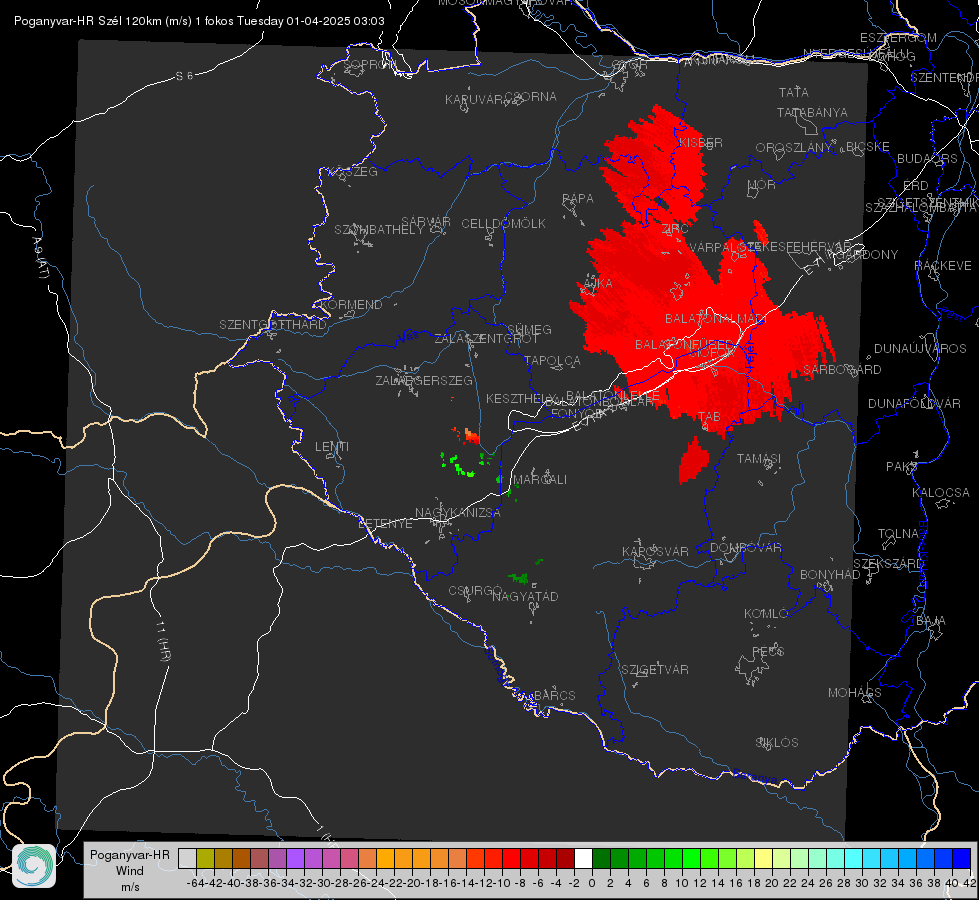The image size is (979, 900).
Task: Click the SZOMBATHELY label
Action: (x=379, y=230)
